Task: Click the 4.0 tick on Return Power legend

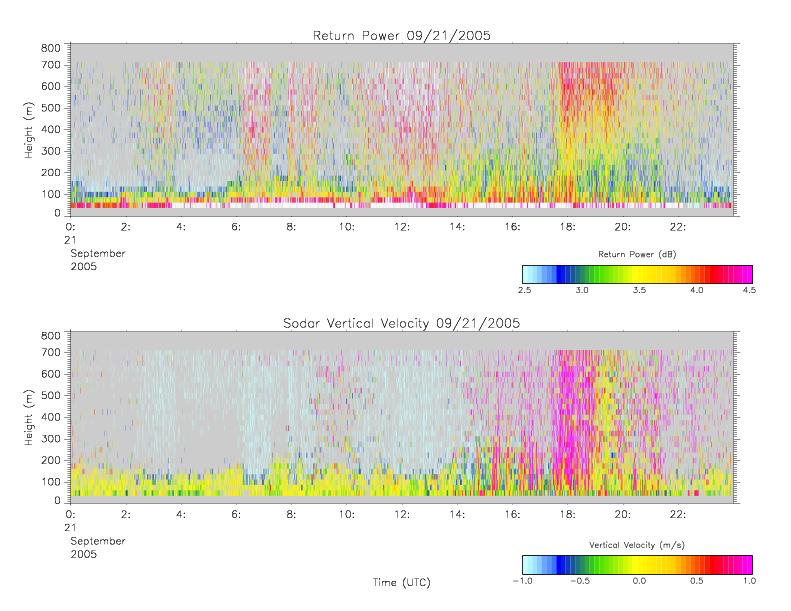Action: tap(697, 290)
